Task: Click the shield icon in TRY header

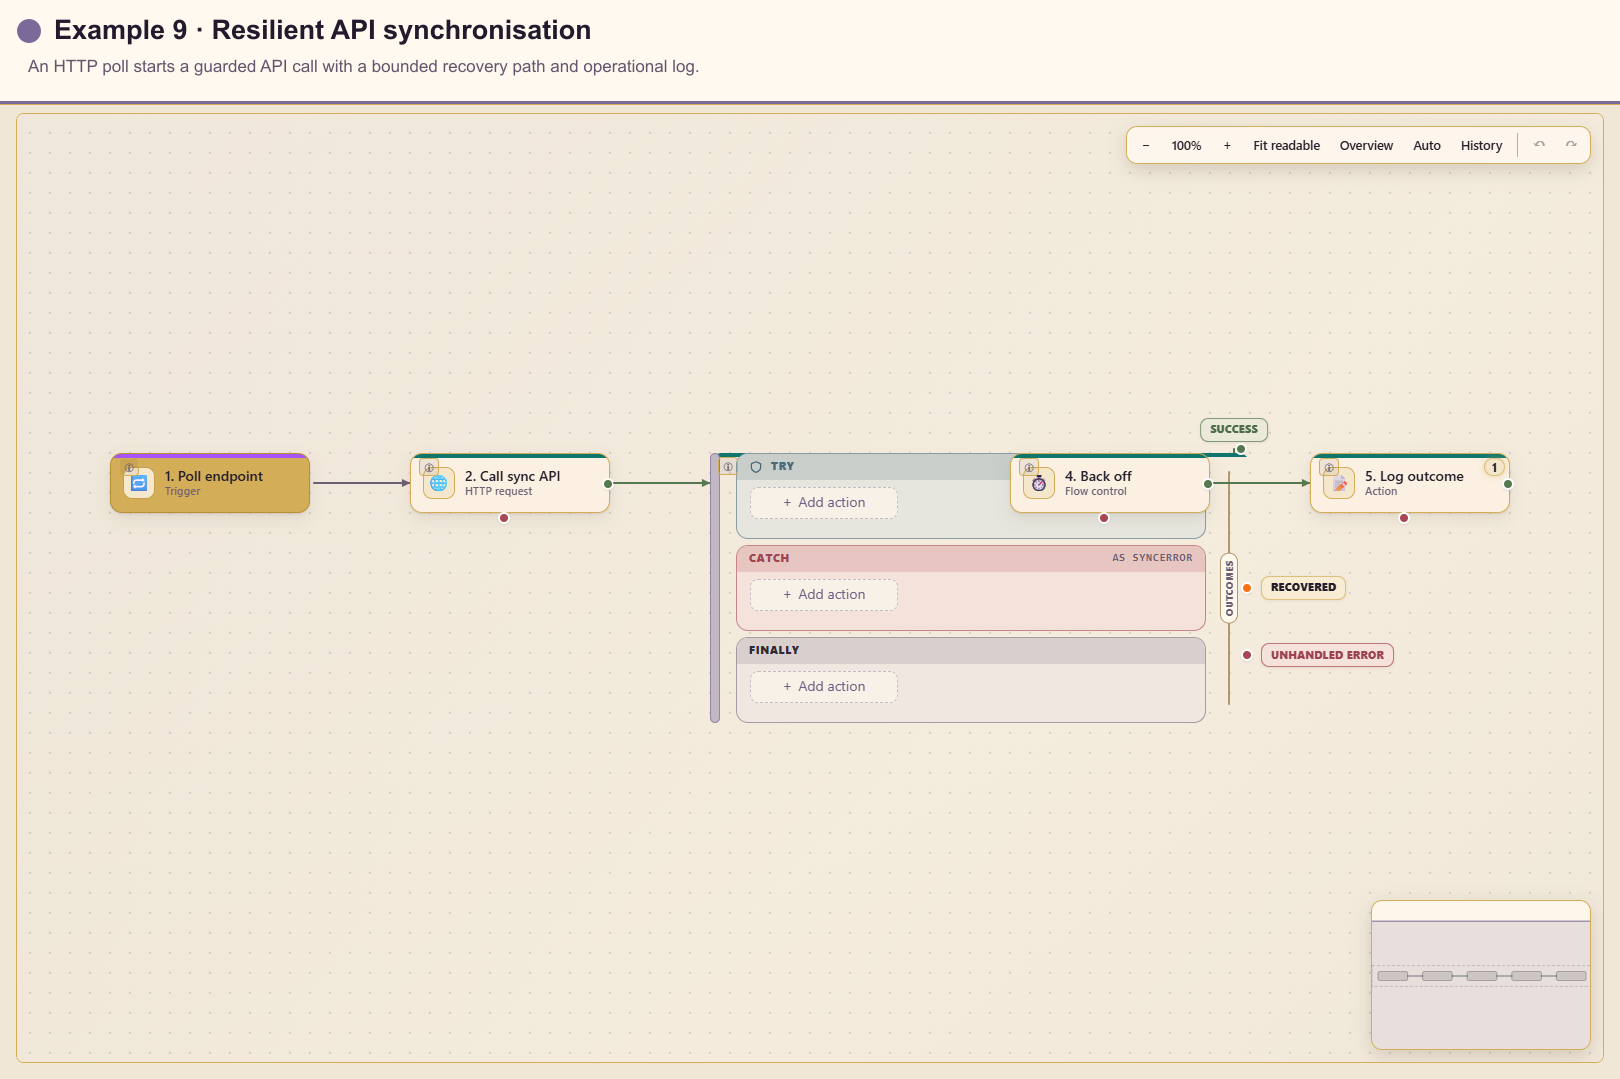Action: 756,467
